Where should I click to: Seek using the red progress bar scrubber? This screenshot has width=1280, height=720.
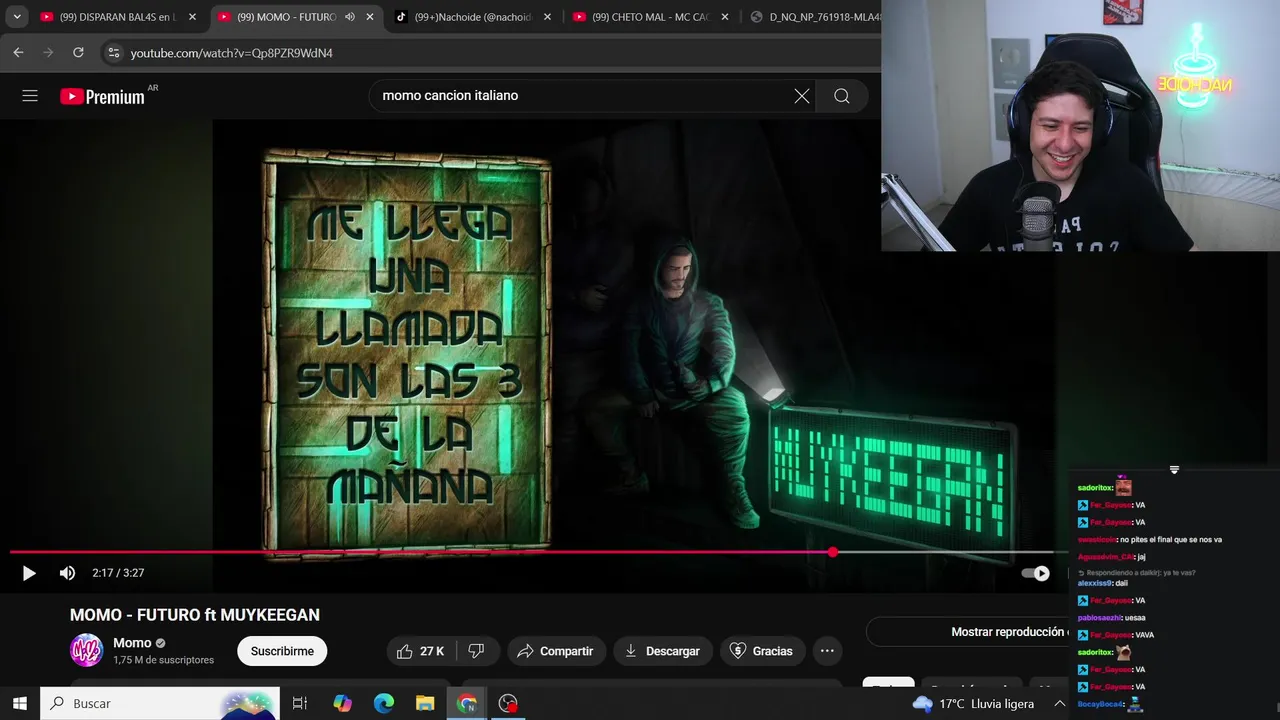[x=832, y=552]
